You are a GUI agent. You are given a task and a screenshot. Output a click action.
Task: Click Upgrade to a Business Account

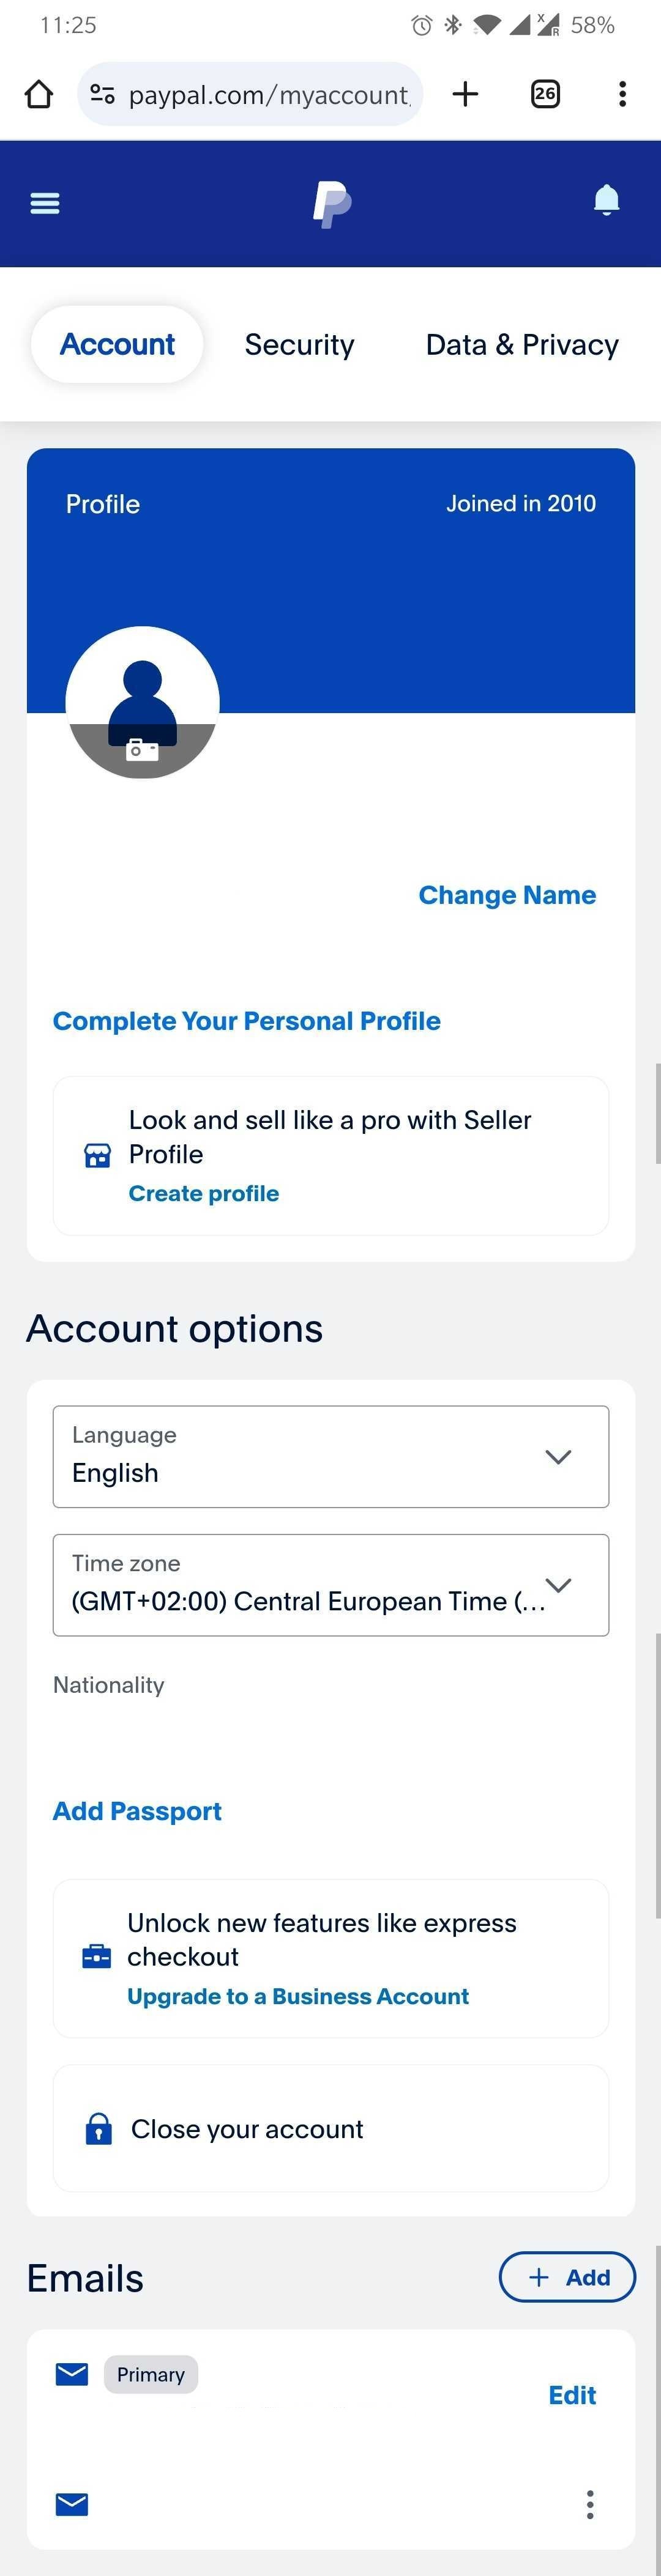pyautogui.click(x=297, y=1997)
